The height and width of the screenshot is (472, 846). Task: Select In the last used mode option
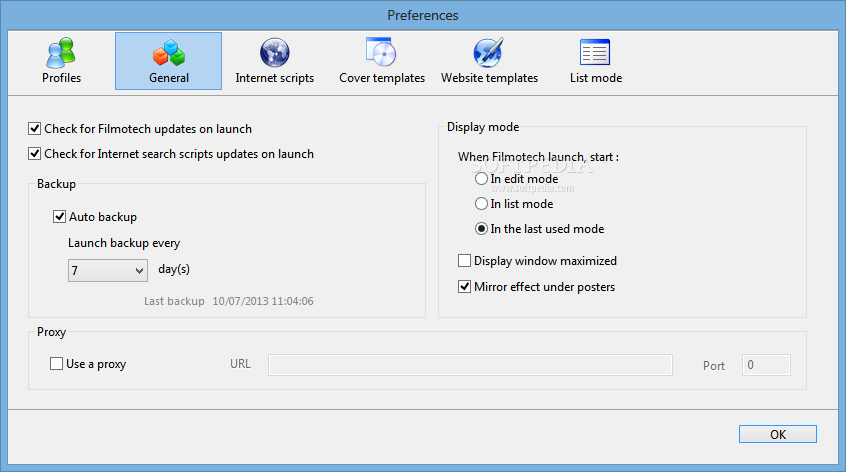(481, 229)
